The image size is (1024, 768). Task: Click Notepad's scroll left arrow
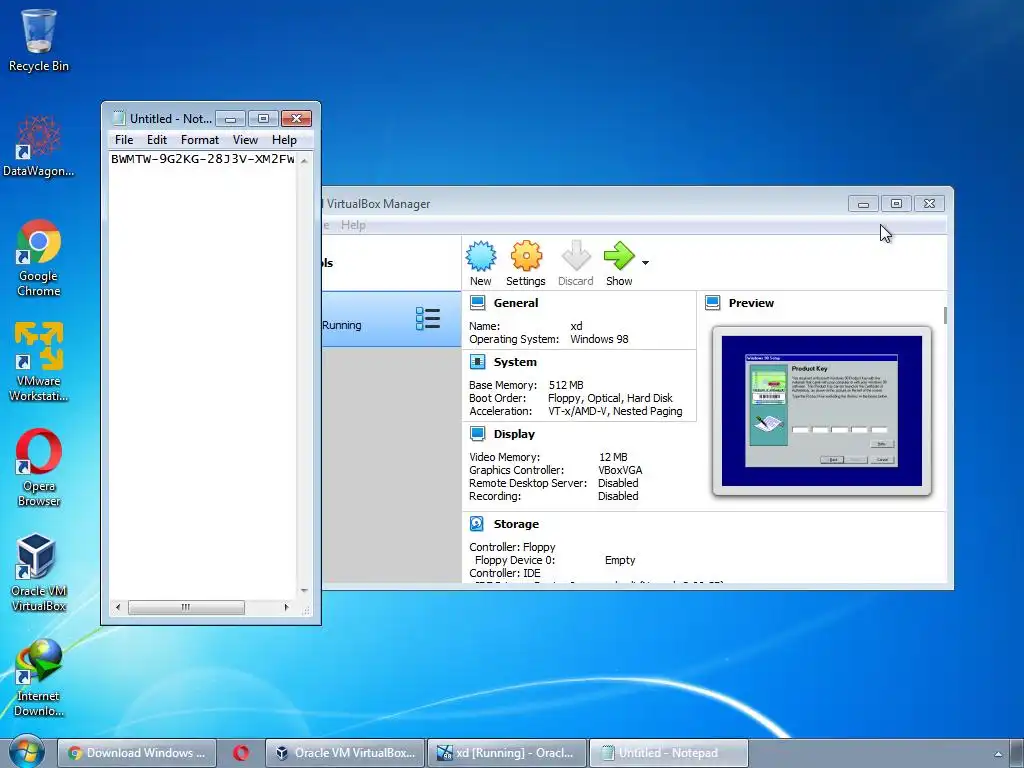118,607
